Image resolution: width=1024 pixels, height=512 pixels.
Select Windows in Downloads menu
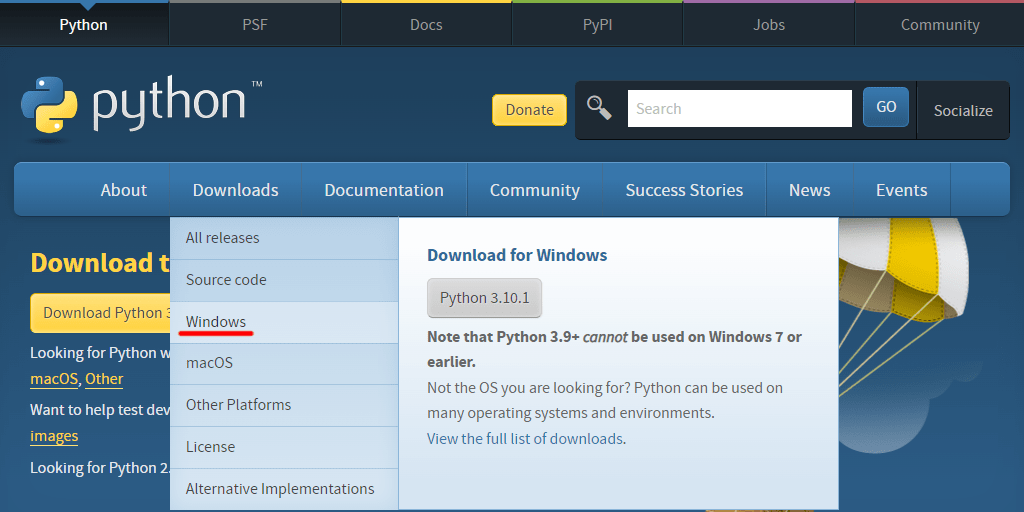point(216,321)
